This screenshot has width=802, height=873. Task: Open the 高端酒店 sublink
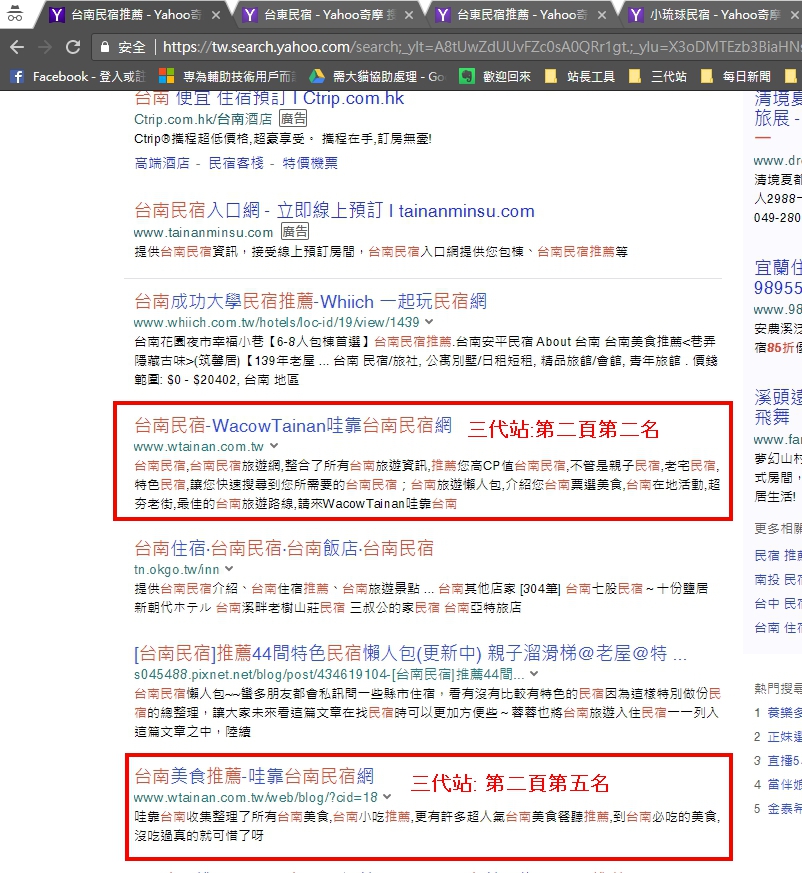162,163
